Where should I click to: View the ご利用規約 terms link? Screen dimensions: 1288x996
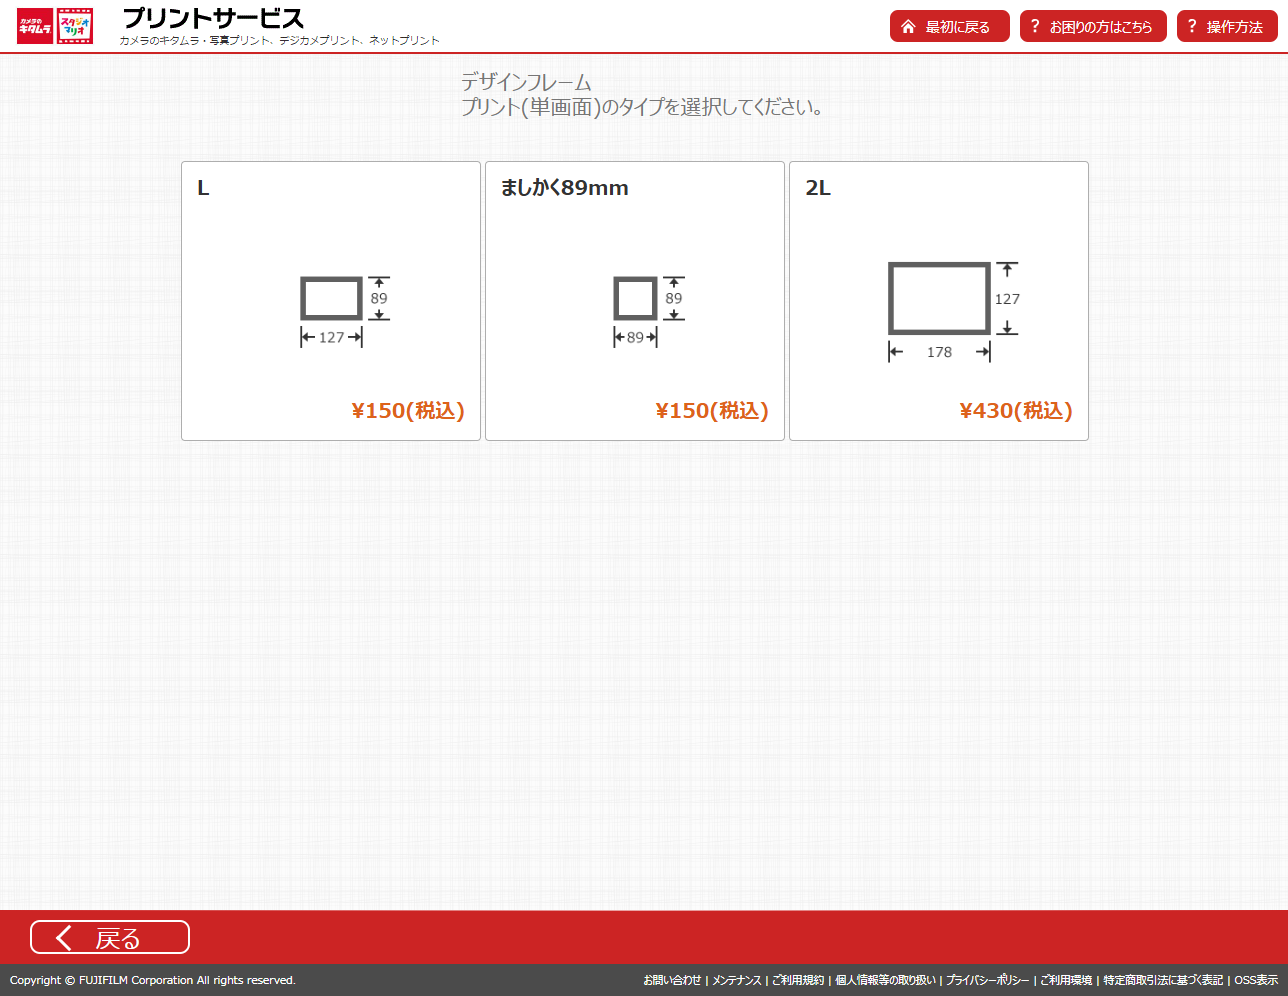tap(798, 980)
